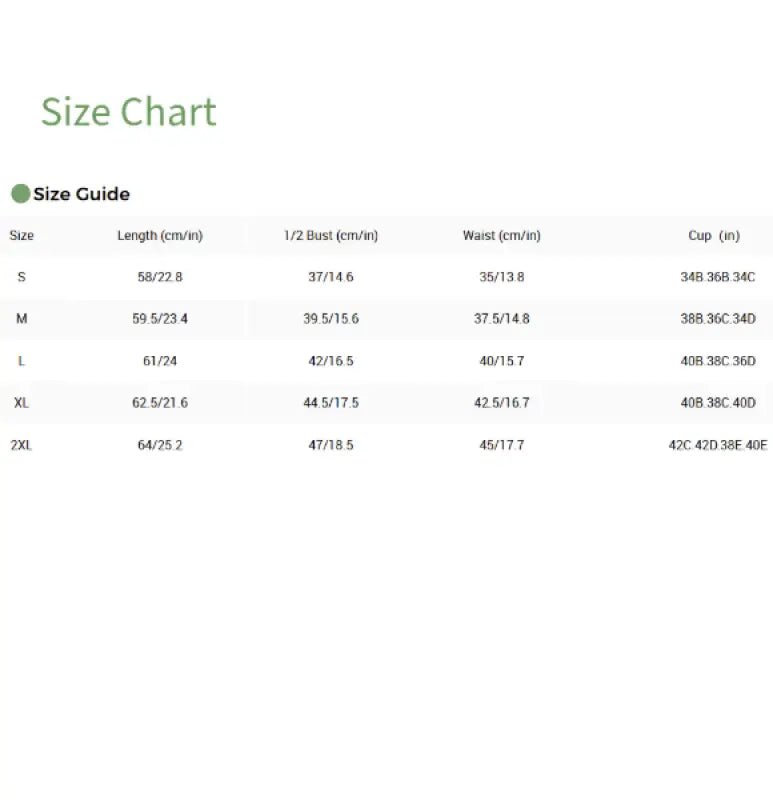Click the 39.5/15.6 half bust value
This screenshot has width=773, height=800.
coord(331,319)
